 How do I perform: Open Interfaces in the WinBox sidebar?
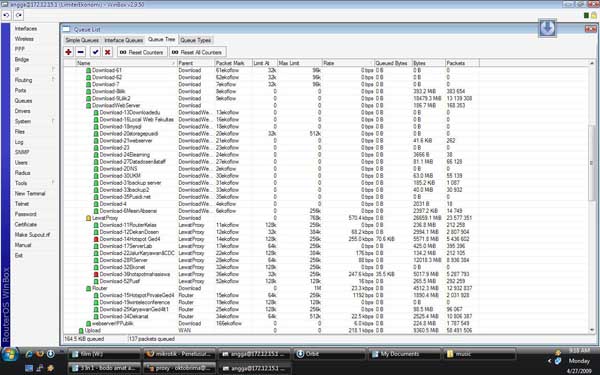click(x=26, y=29)
